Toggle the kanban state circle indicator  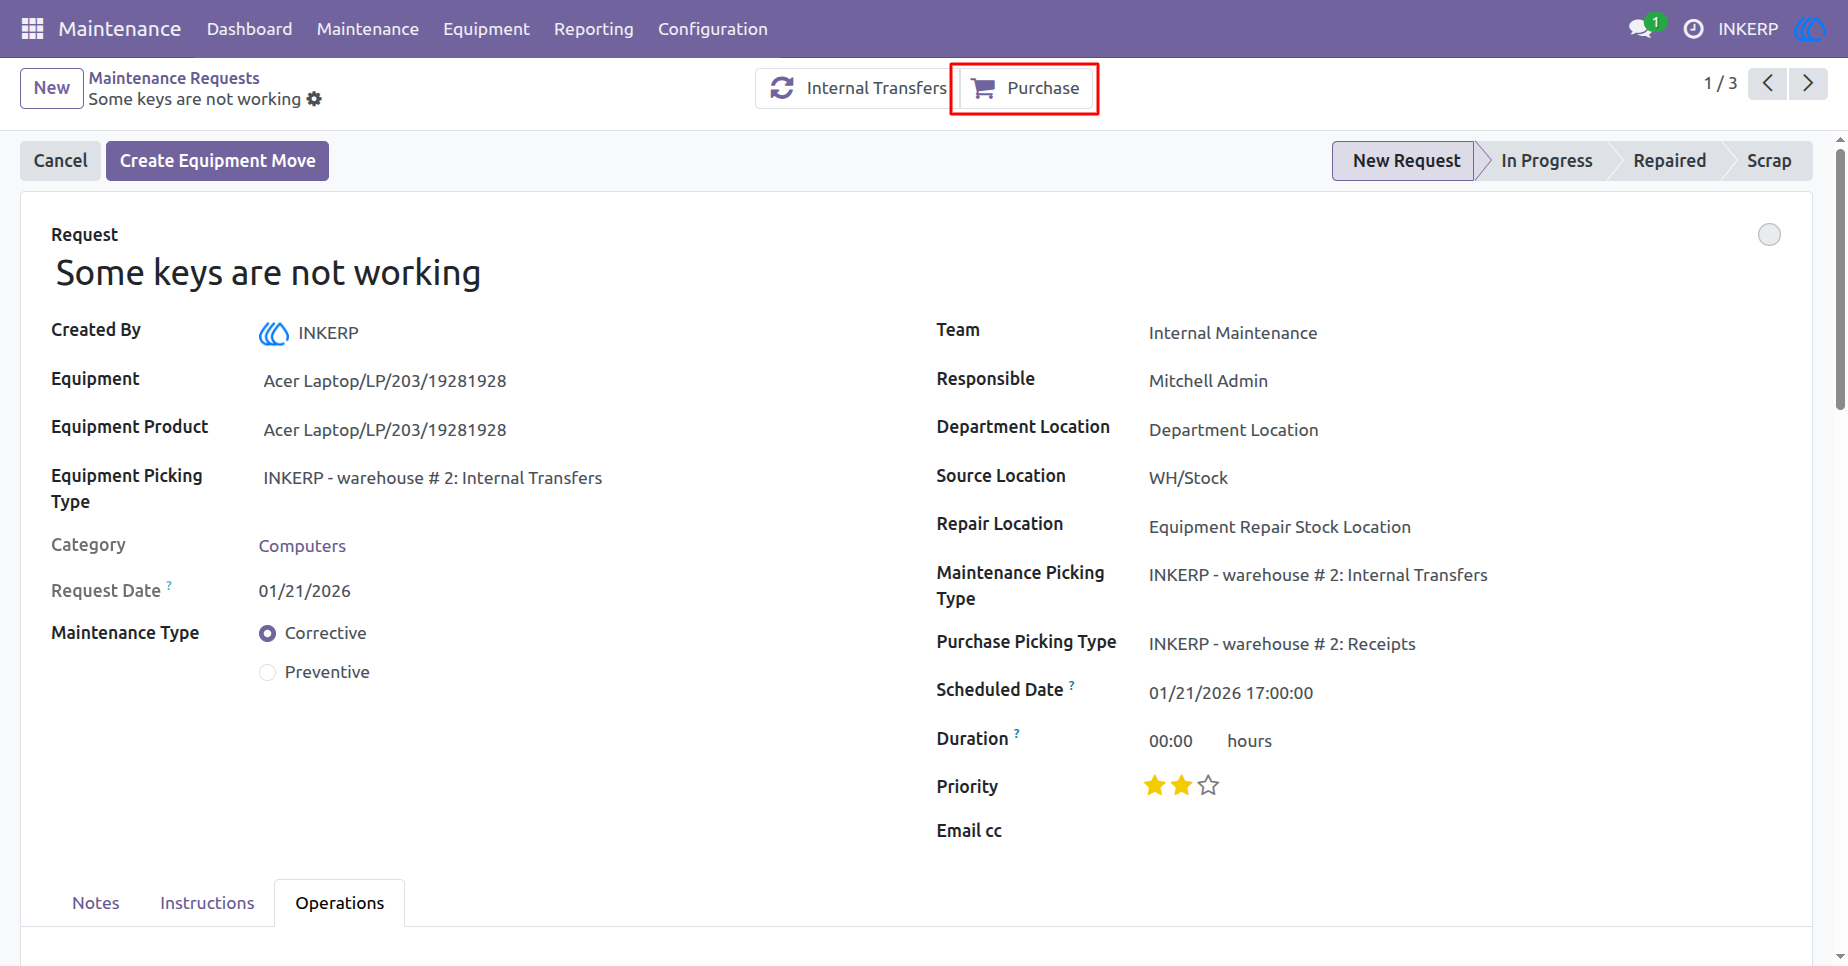tap(1769, 235)
